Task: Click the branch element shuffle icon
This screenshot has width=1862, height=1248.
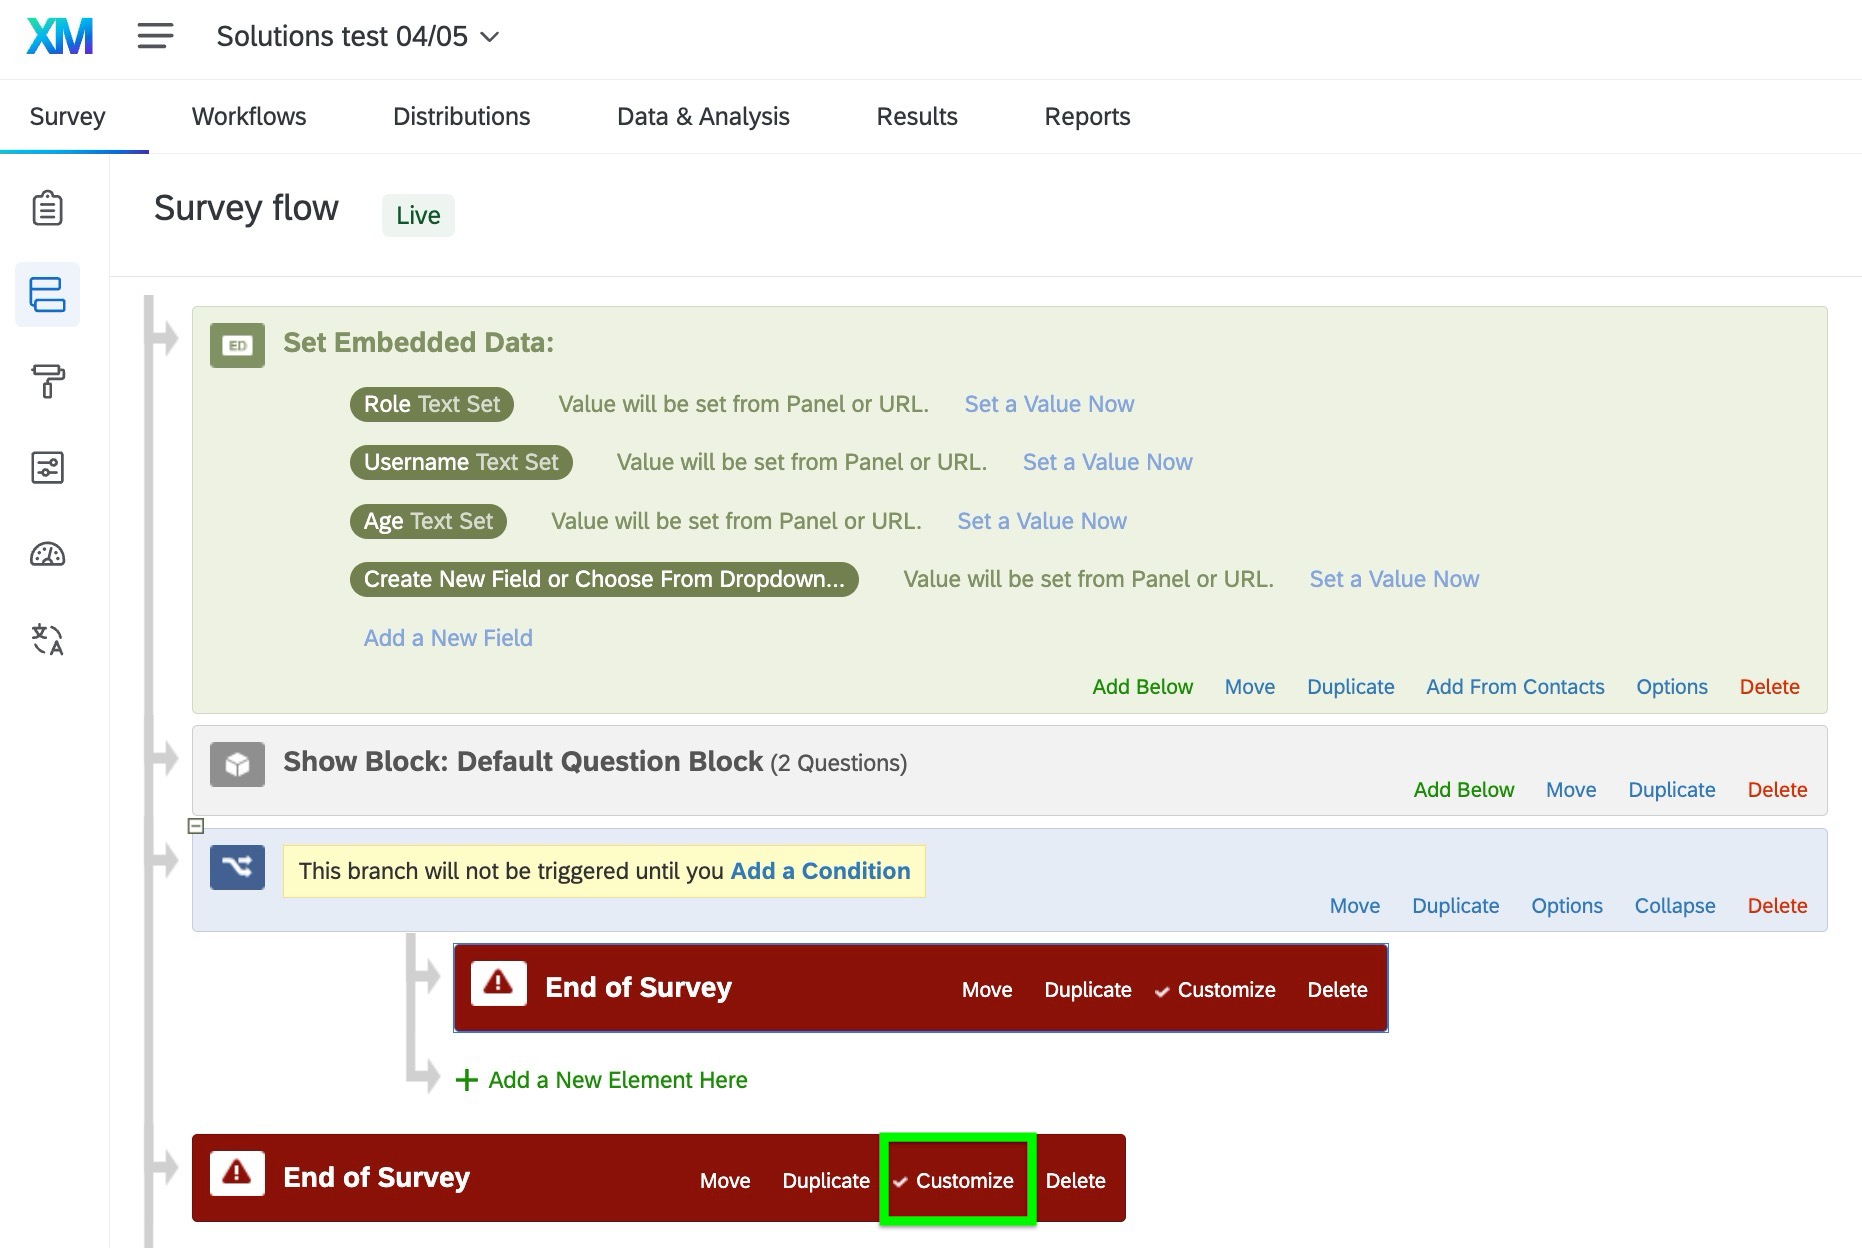Action: (x=237, y=867)
